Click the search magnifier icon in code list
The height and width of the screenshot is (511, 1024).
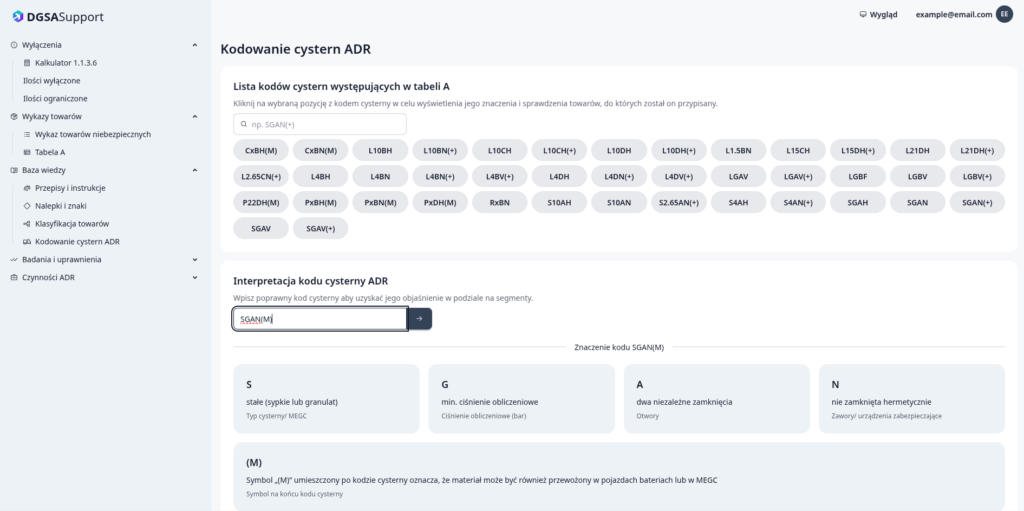(243, 124)
